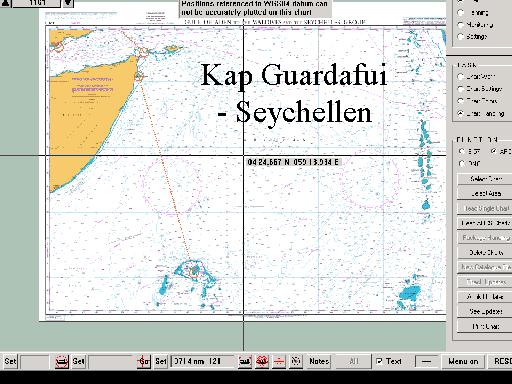Open the dash line-style box beside Text

pyautogui.click(x=426, y=361)
